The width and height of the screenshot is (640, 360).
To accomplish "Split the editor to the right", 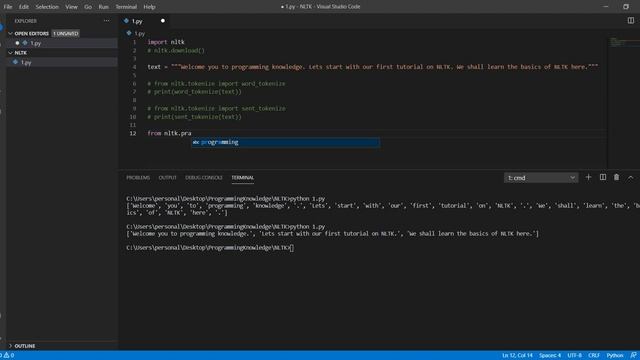I will 631,20.
